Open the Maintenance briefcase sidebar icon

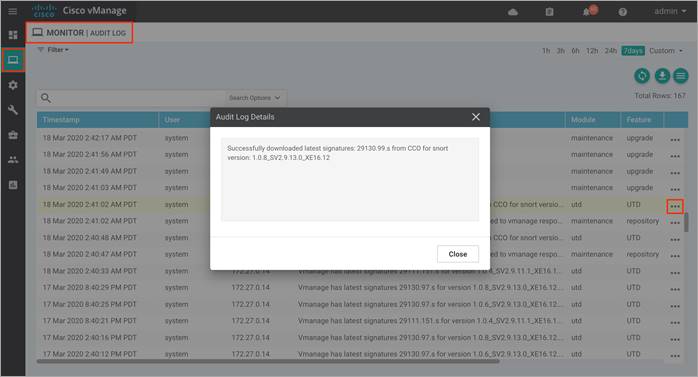tap(13, 135)
